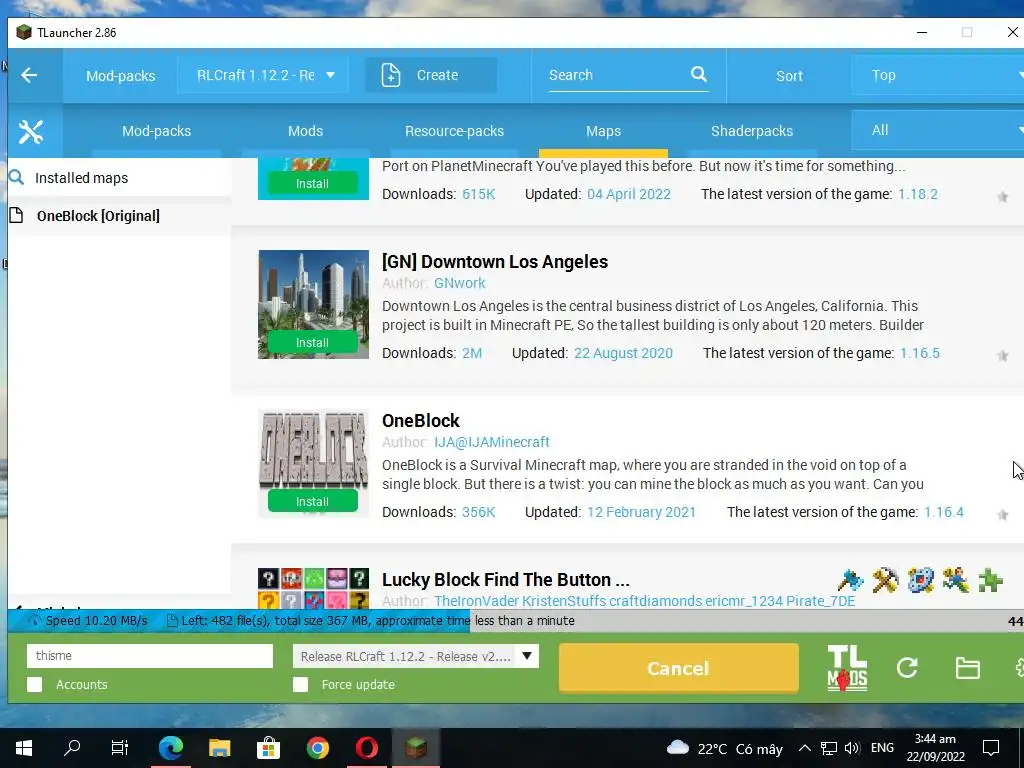Click the Search magnifier icon

pos(699,74)
